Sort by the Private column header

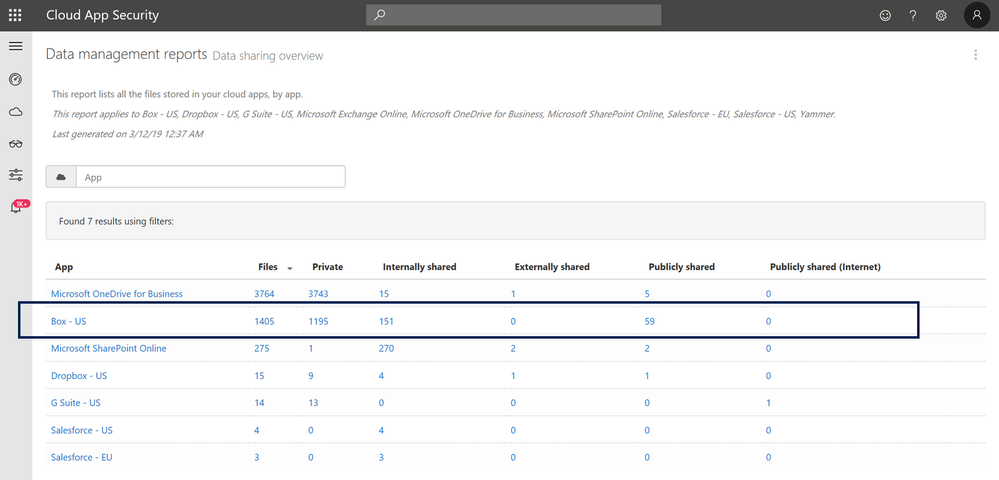click(x=327, y=267)
